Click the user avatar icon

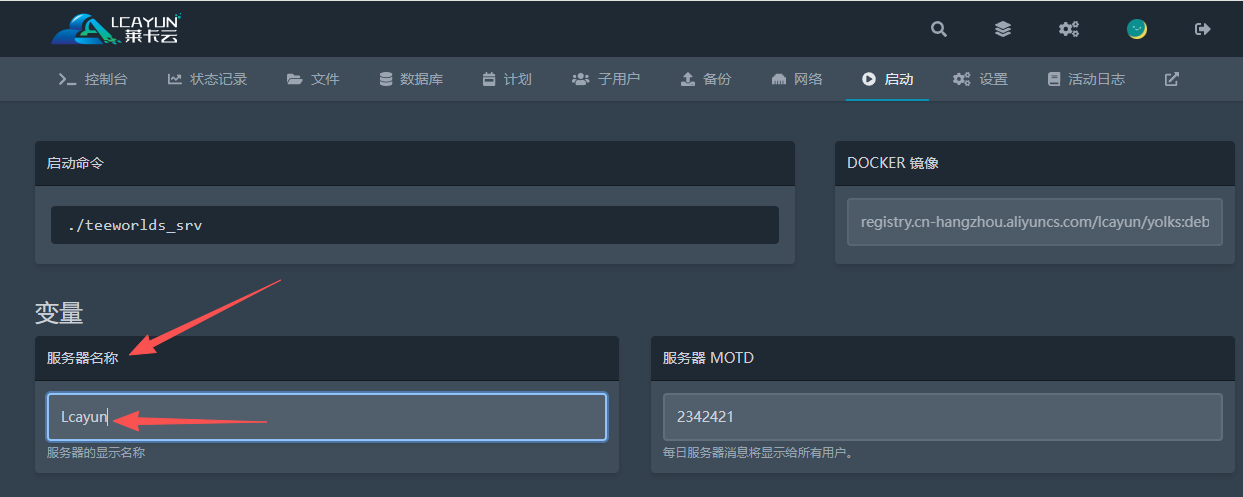(x=1137, y=29)
